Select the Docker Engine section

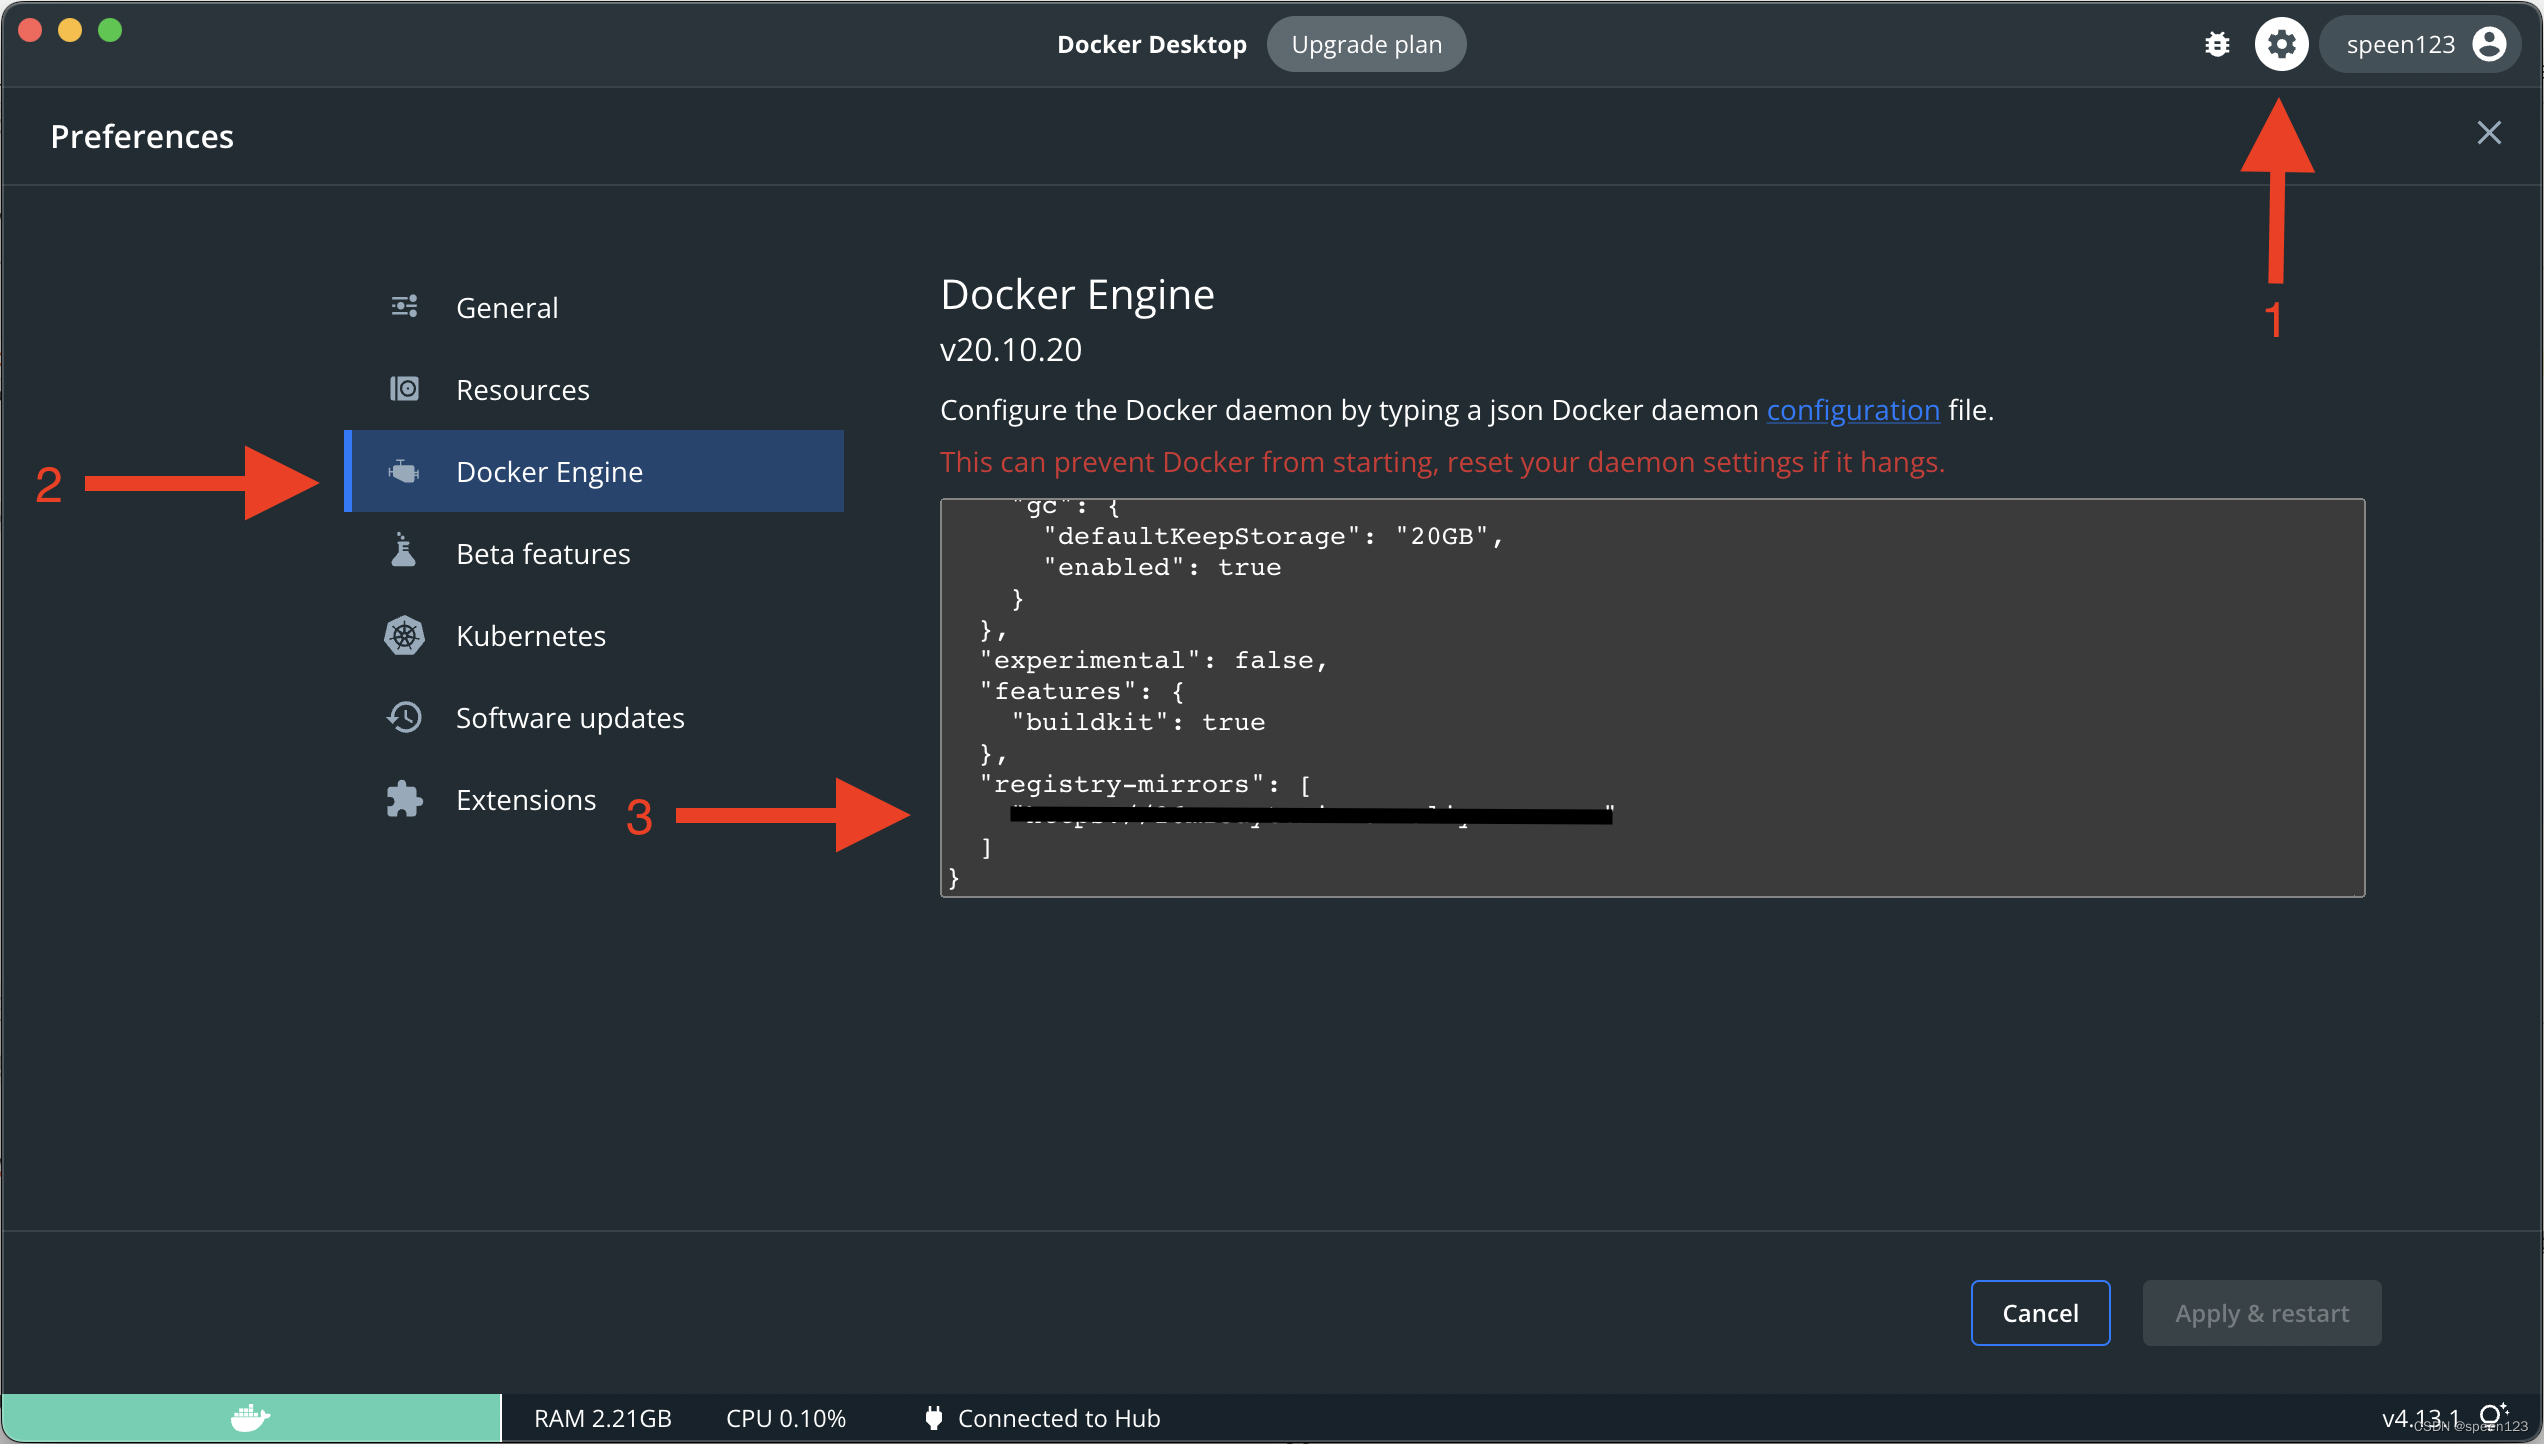594,471
